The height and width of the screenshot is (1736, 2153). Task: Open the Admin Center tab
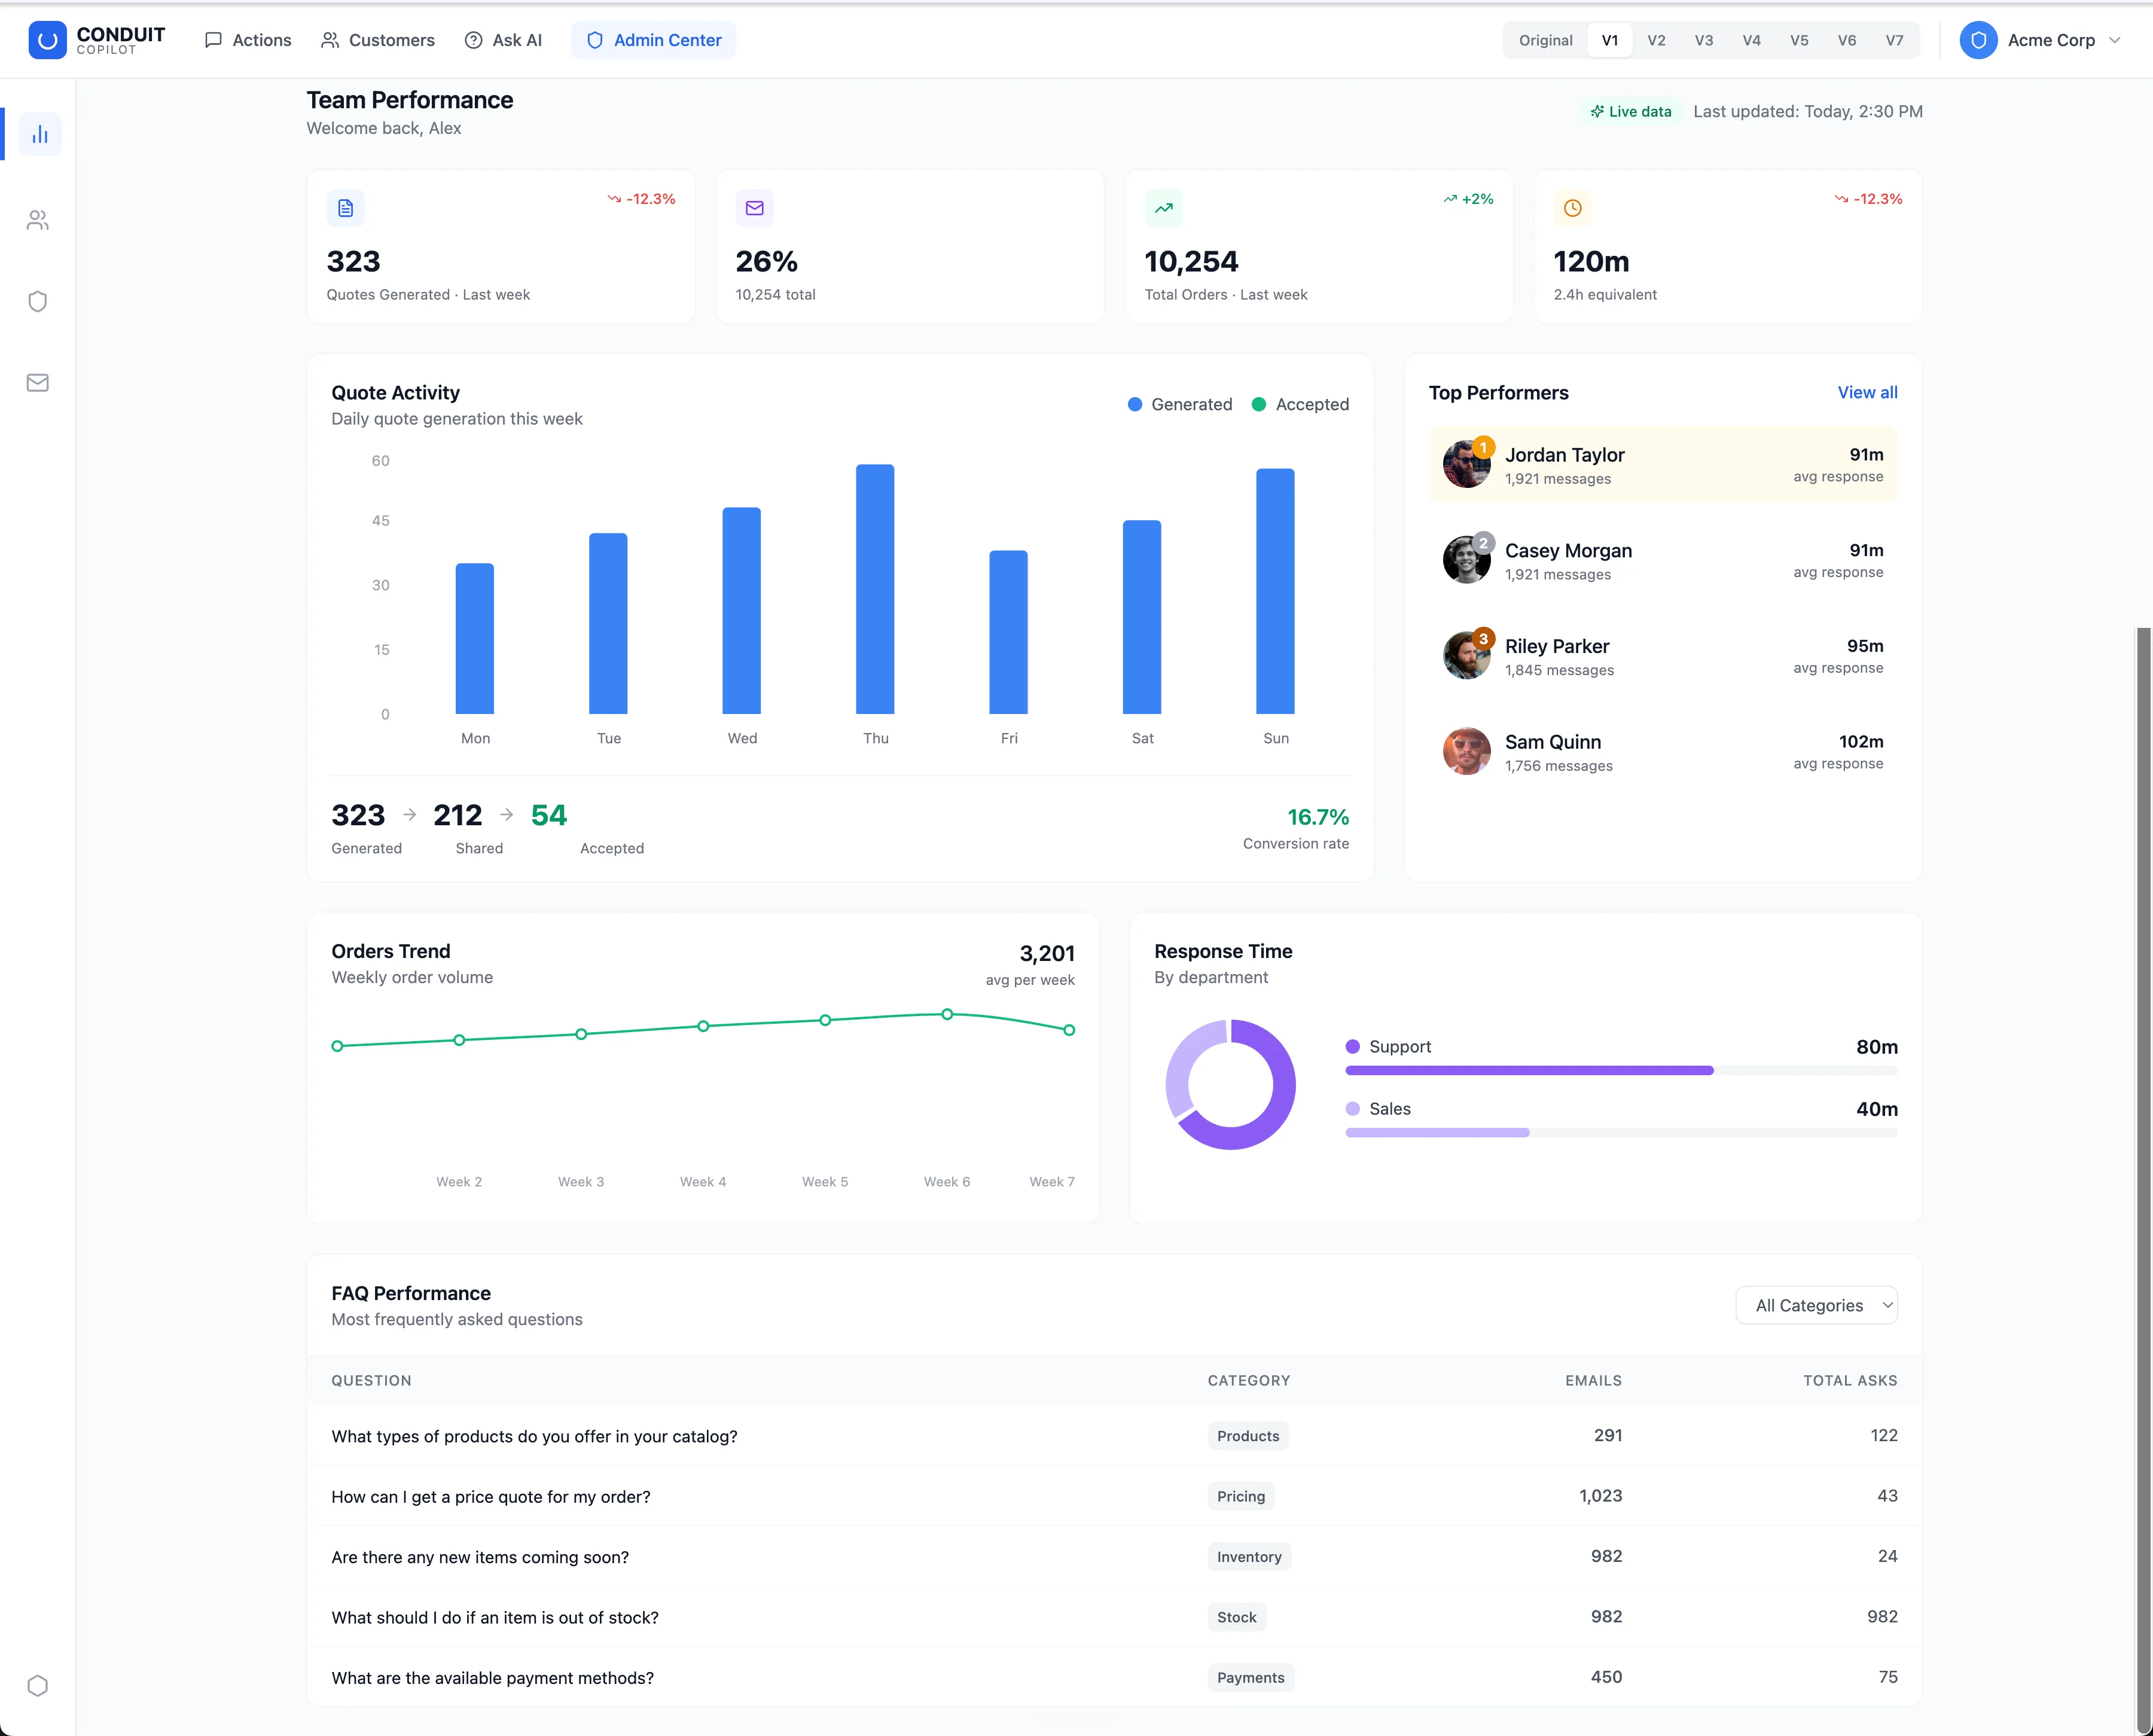[x=654, y=40]
